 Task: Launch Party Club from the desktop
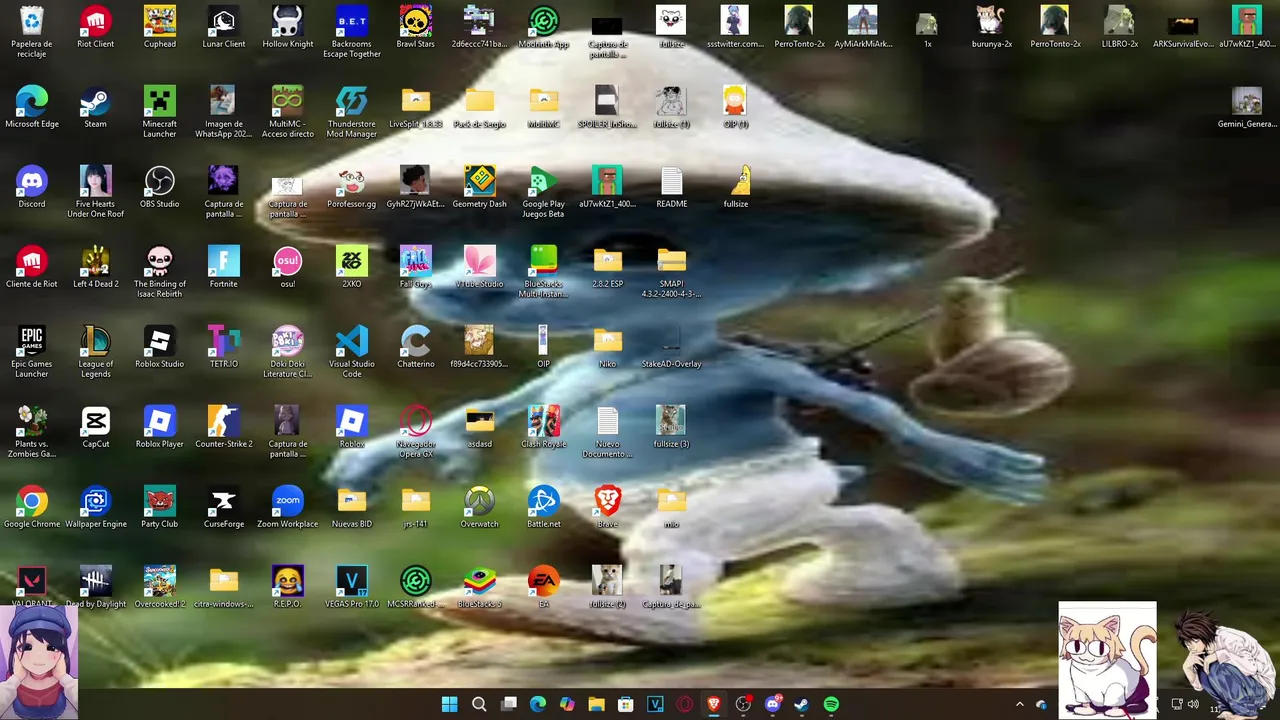tap(159, 507)
